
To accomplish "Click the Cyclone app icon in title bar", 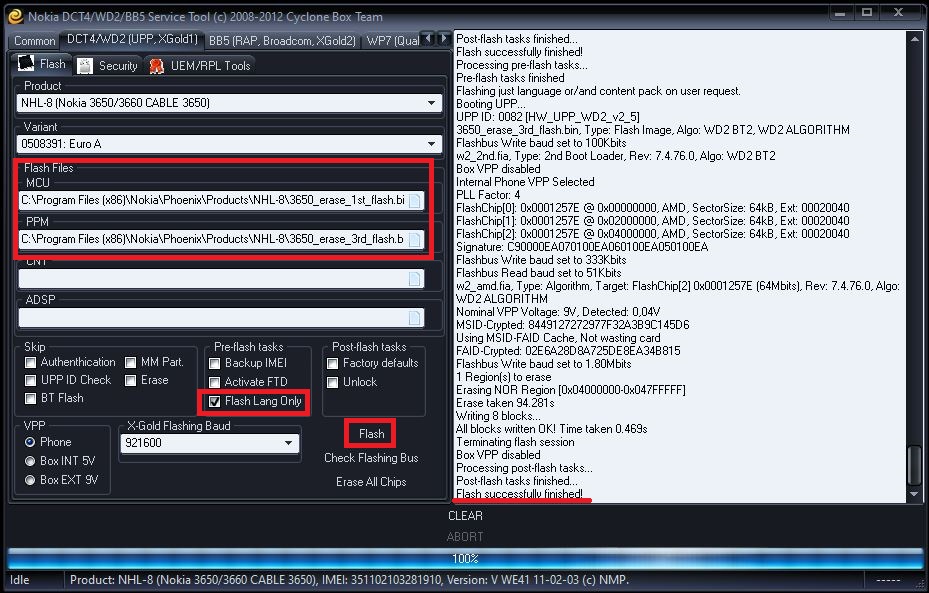I will point(15,15).
